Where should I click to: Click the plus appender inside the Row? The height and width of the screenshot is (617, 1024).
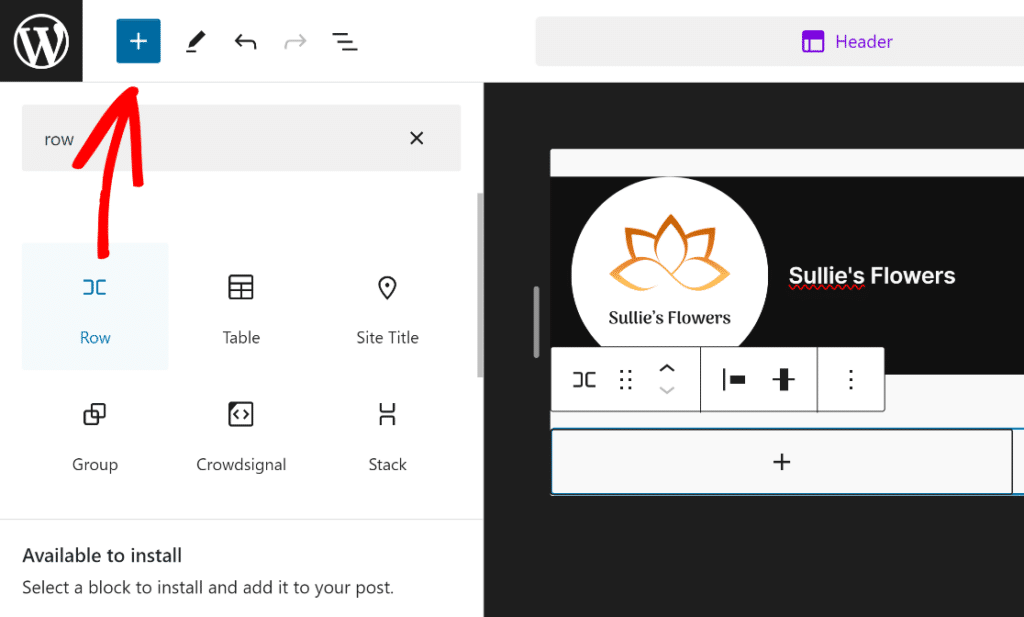(781, 461)
